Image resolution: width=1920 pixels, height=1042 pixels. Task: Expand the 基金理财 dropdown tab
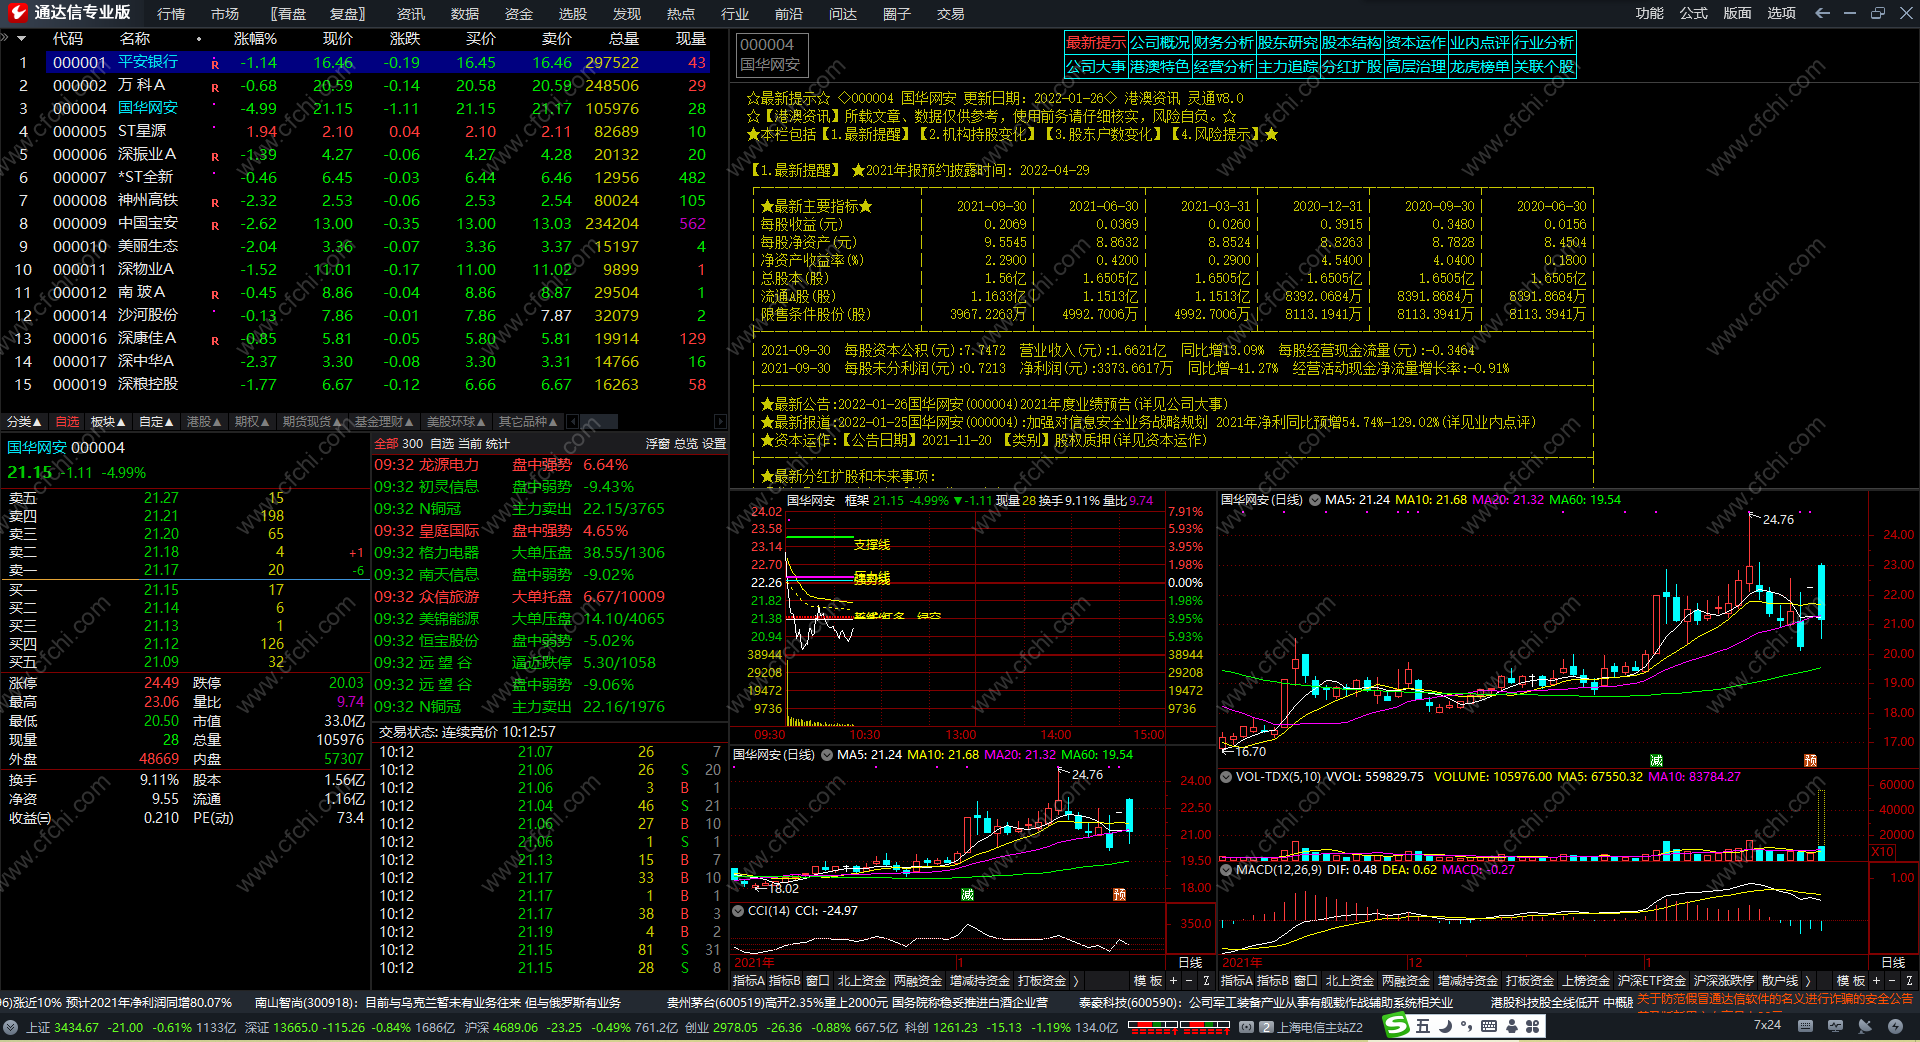[384, 422]
